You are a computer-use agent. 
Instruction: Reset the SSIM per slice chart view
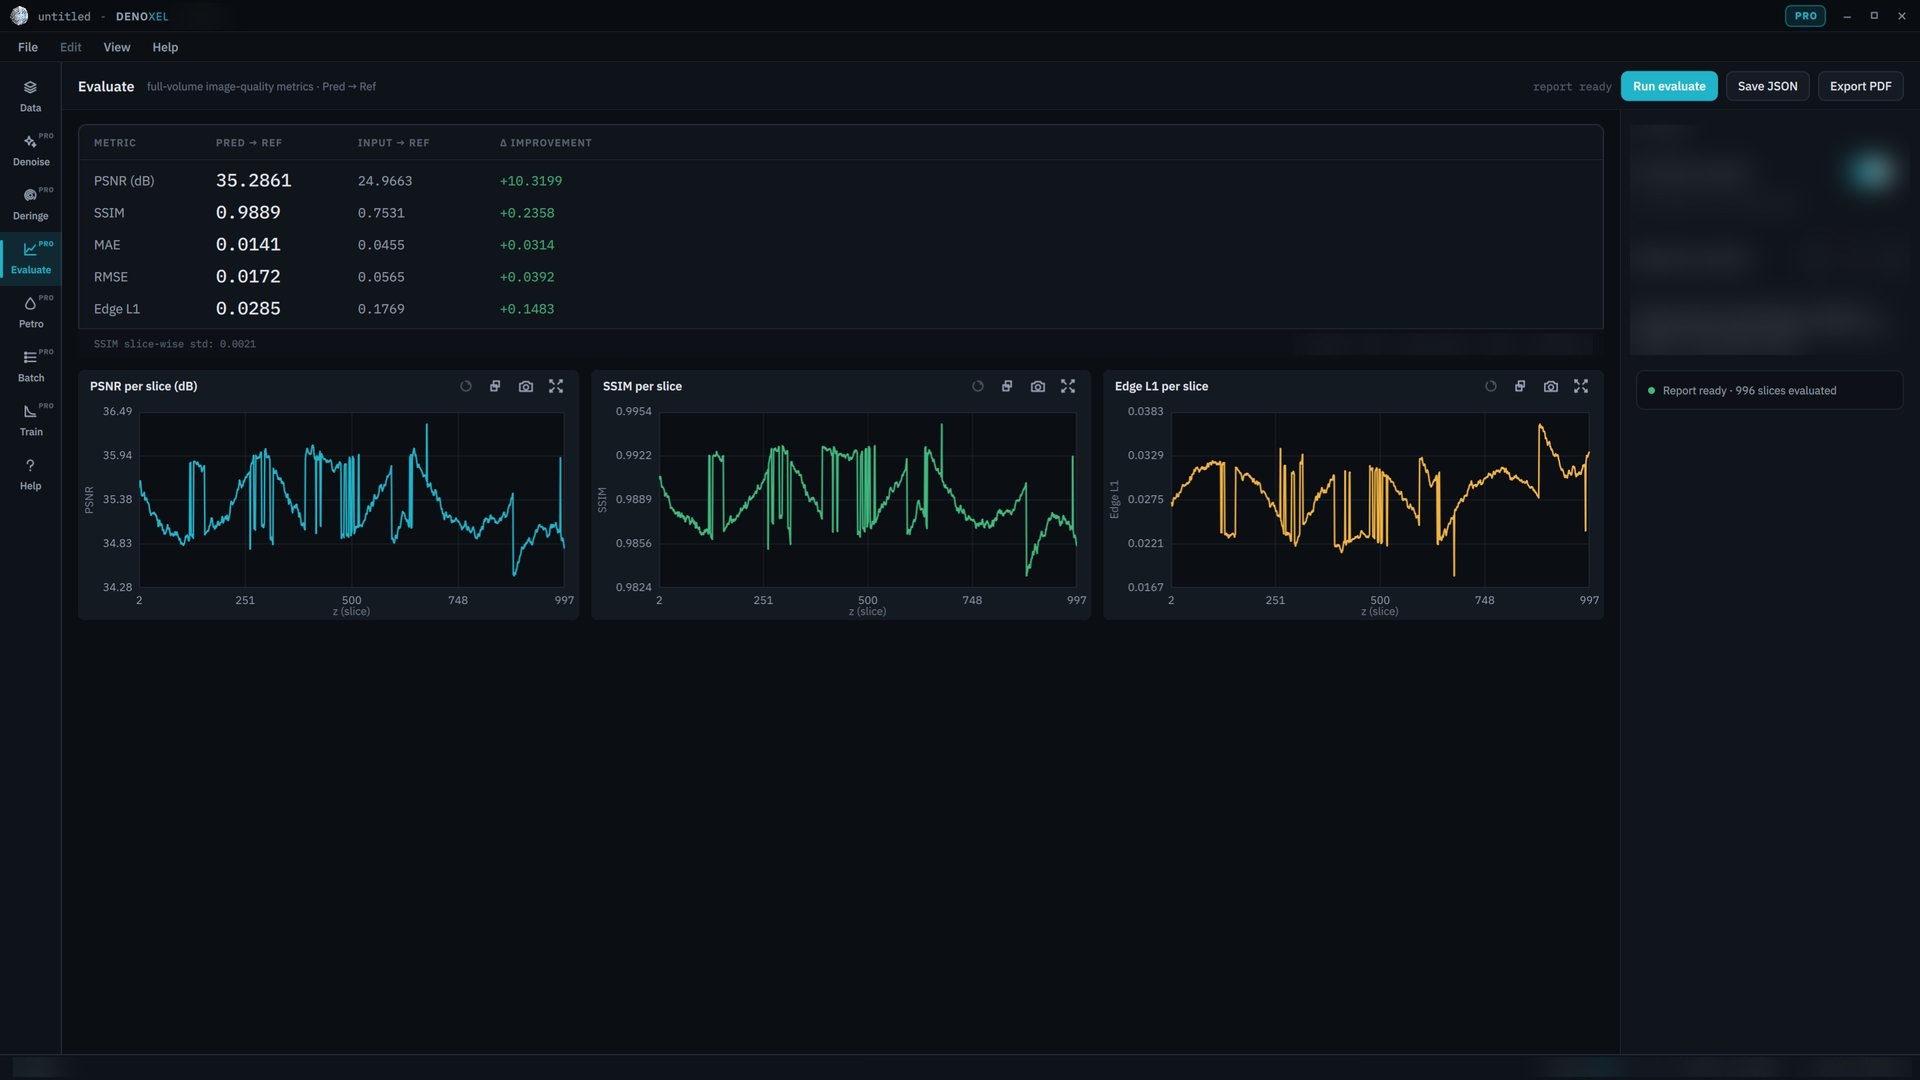click(978, 386)
